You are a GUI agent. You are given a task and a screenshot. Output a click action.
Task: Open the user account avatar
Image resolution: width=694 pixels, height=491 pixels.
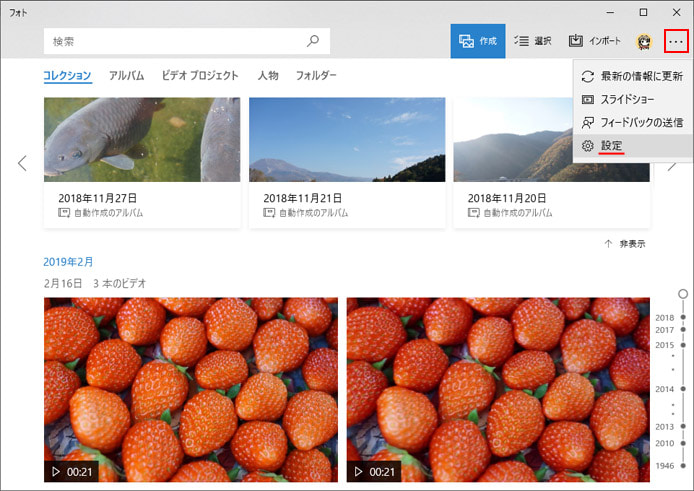(x=644, y=42)
